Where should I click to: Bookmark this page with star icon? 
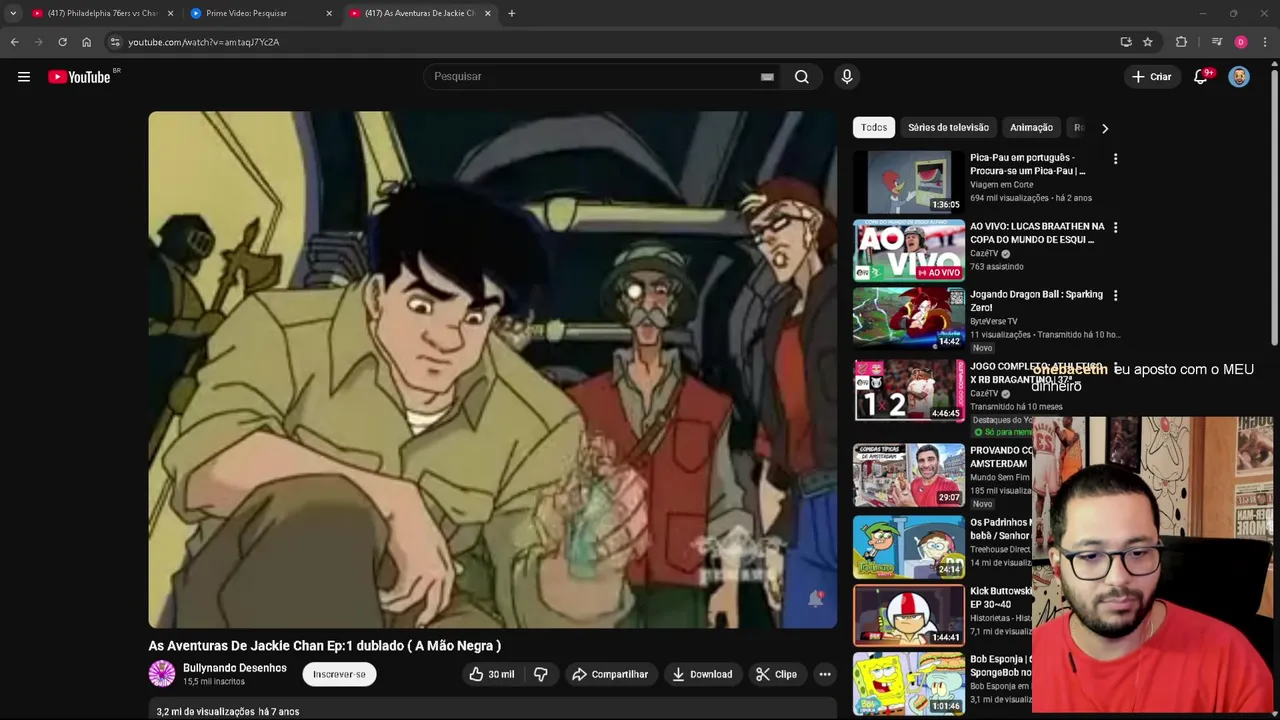[x=1148, y=42]
